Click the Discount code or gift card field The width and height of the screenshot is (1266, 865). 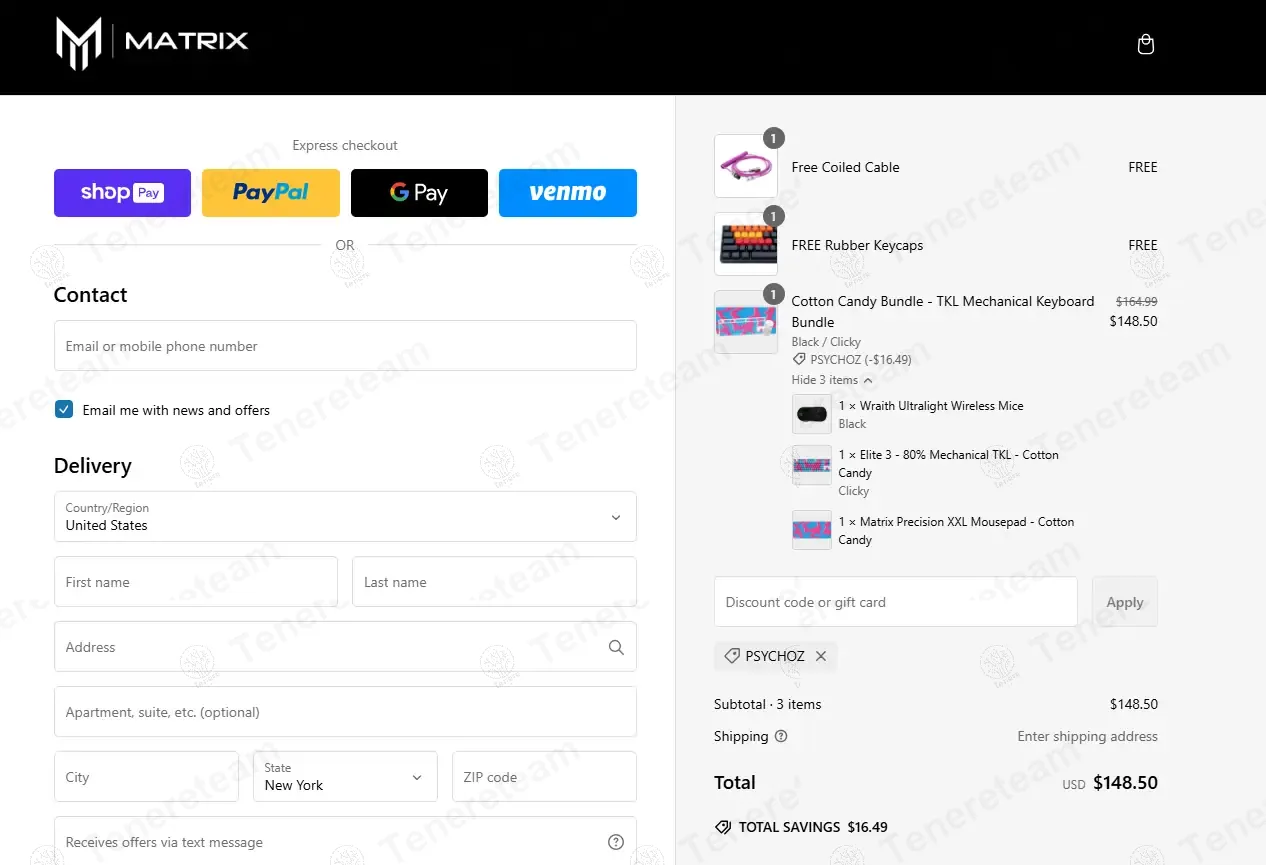896,602
